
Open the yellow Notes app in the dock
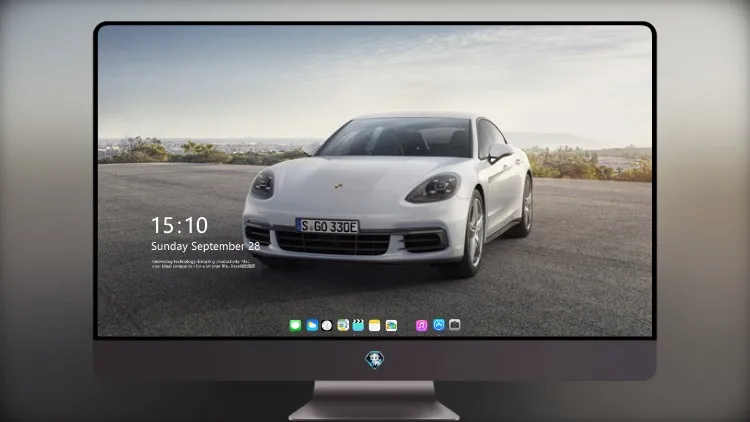[375, 325]
